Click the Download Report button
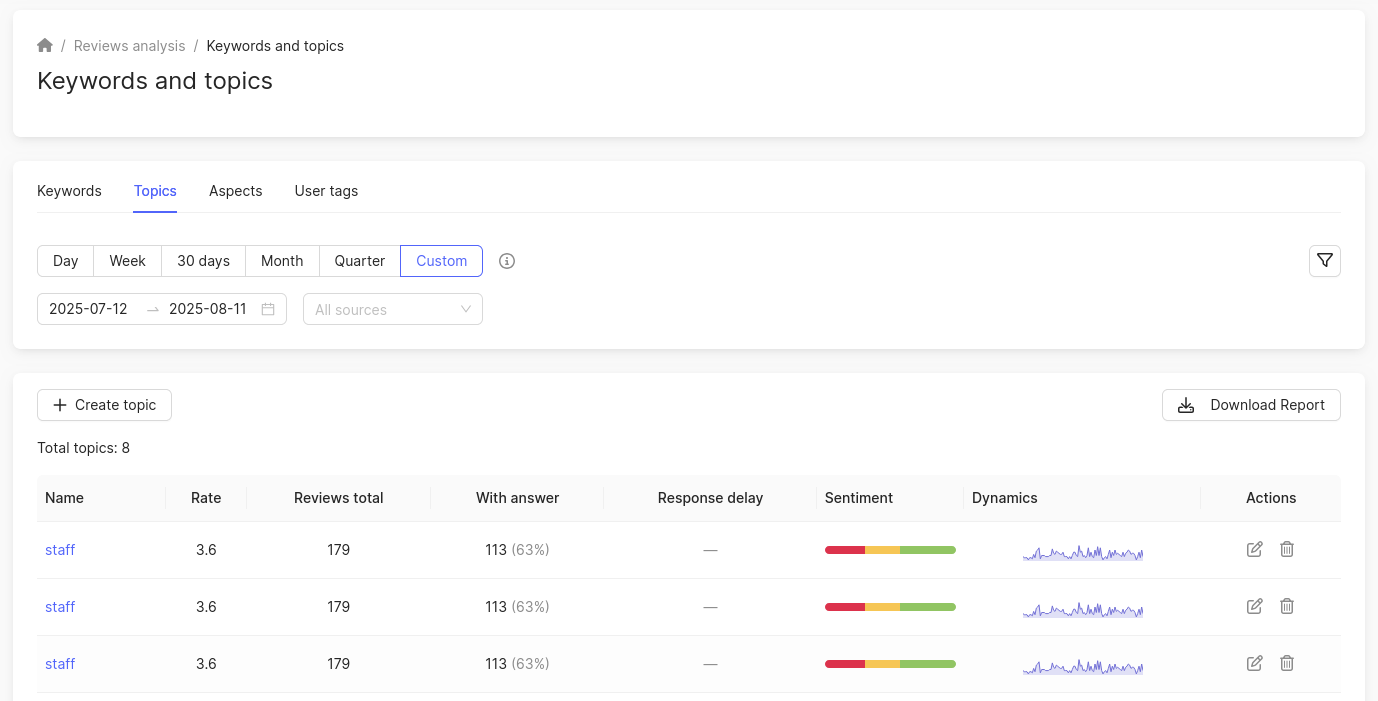This screenshot has width=1378, height=701. coord(1251,405)
